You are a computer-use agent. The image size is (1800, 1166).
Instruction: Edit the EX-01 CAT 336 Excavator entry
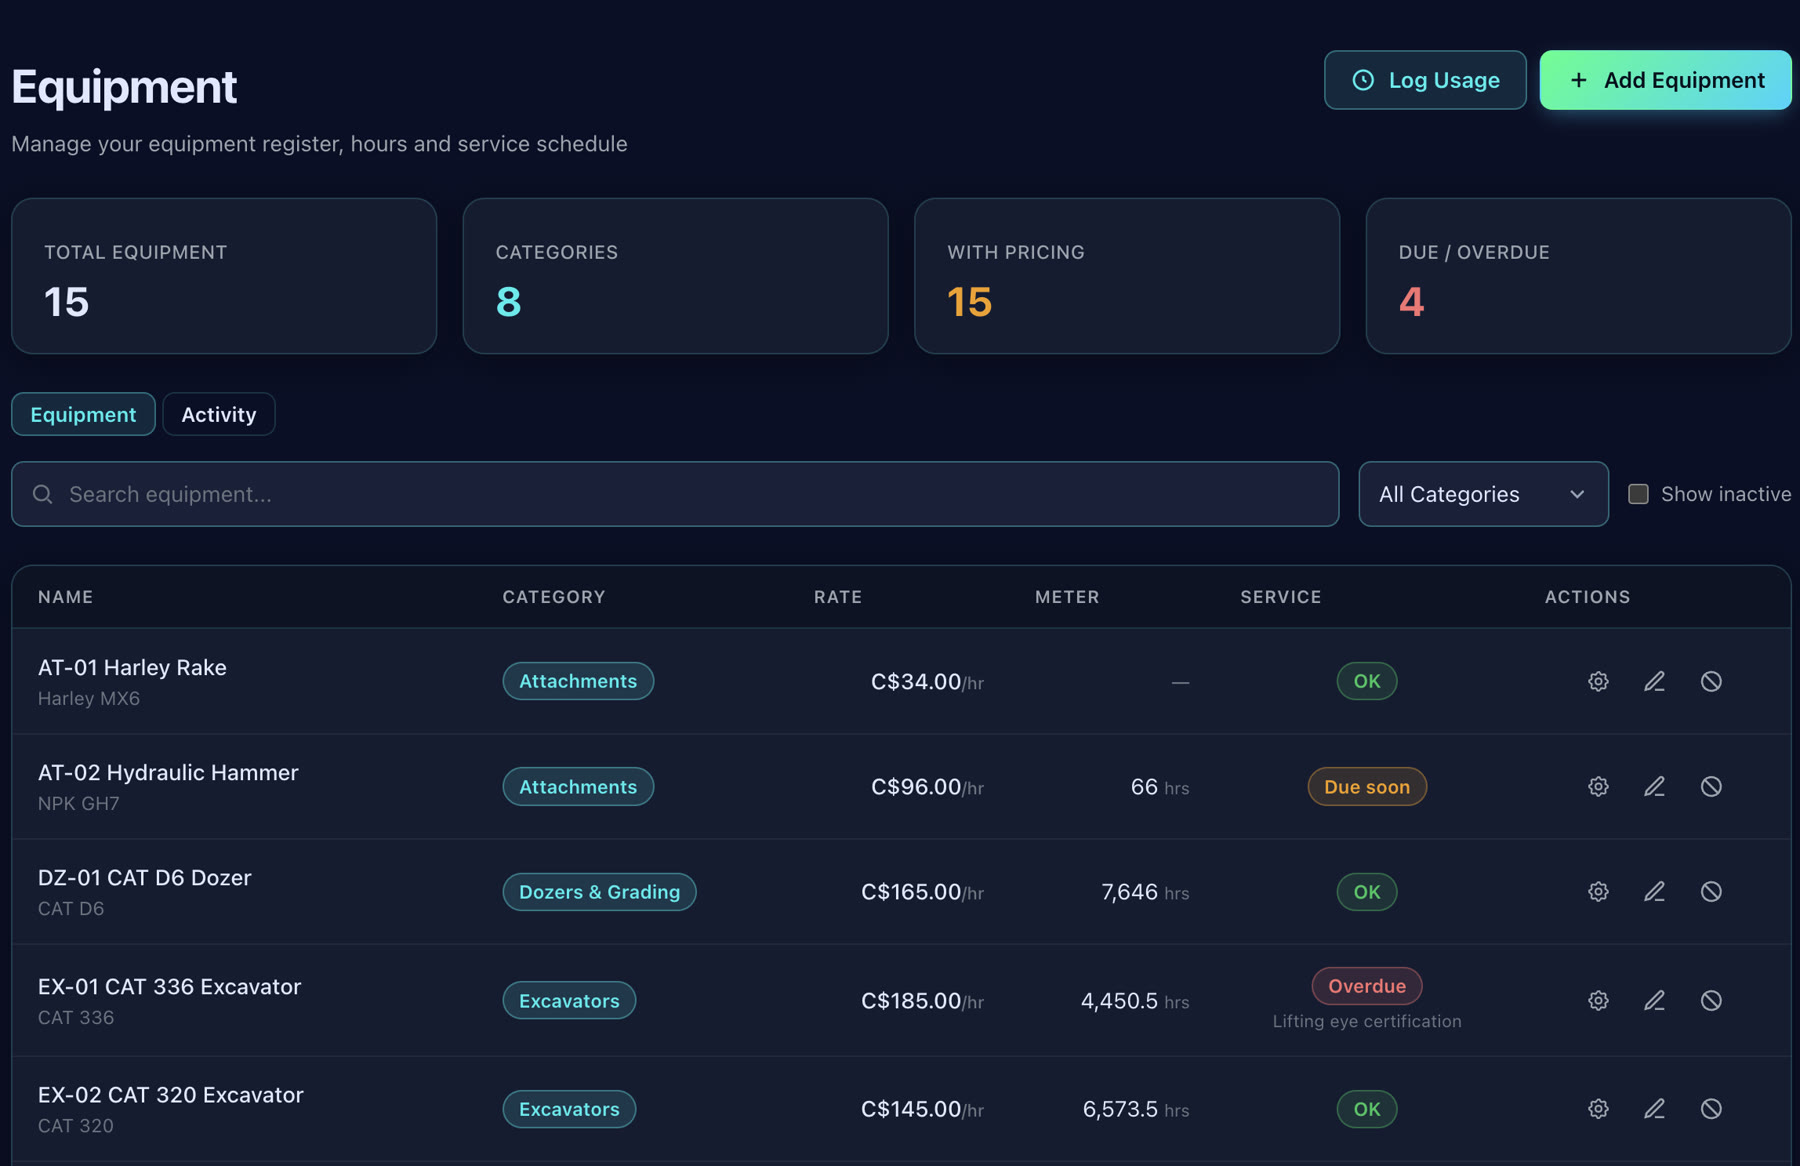tap(1655, 1001)
